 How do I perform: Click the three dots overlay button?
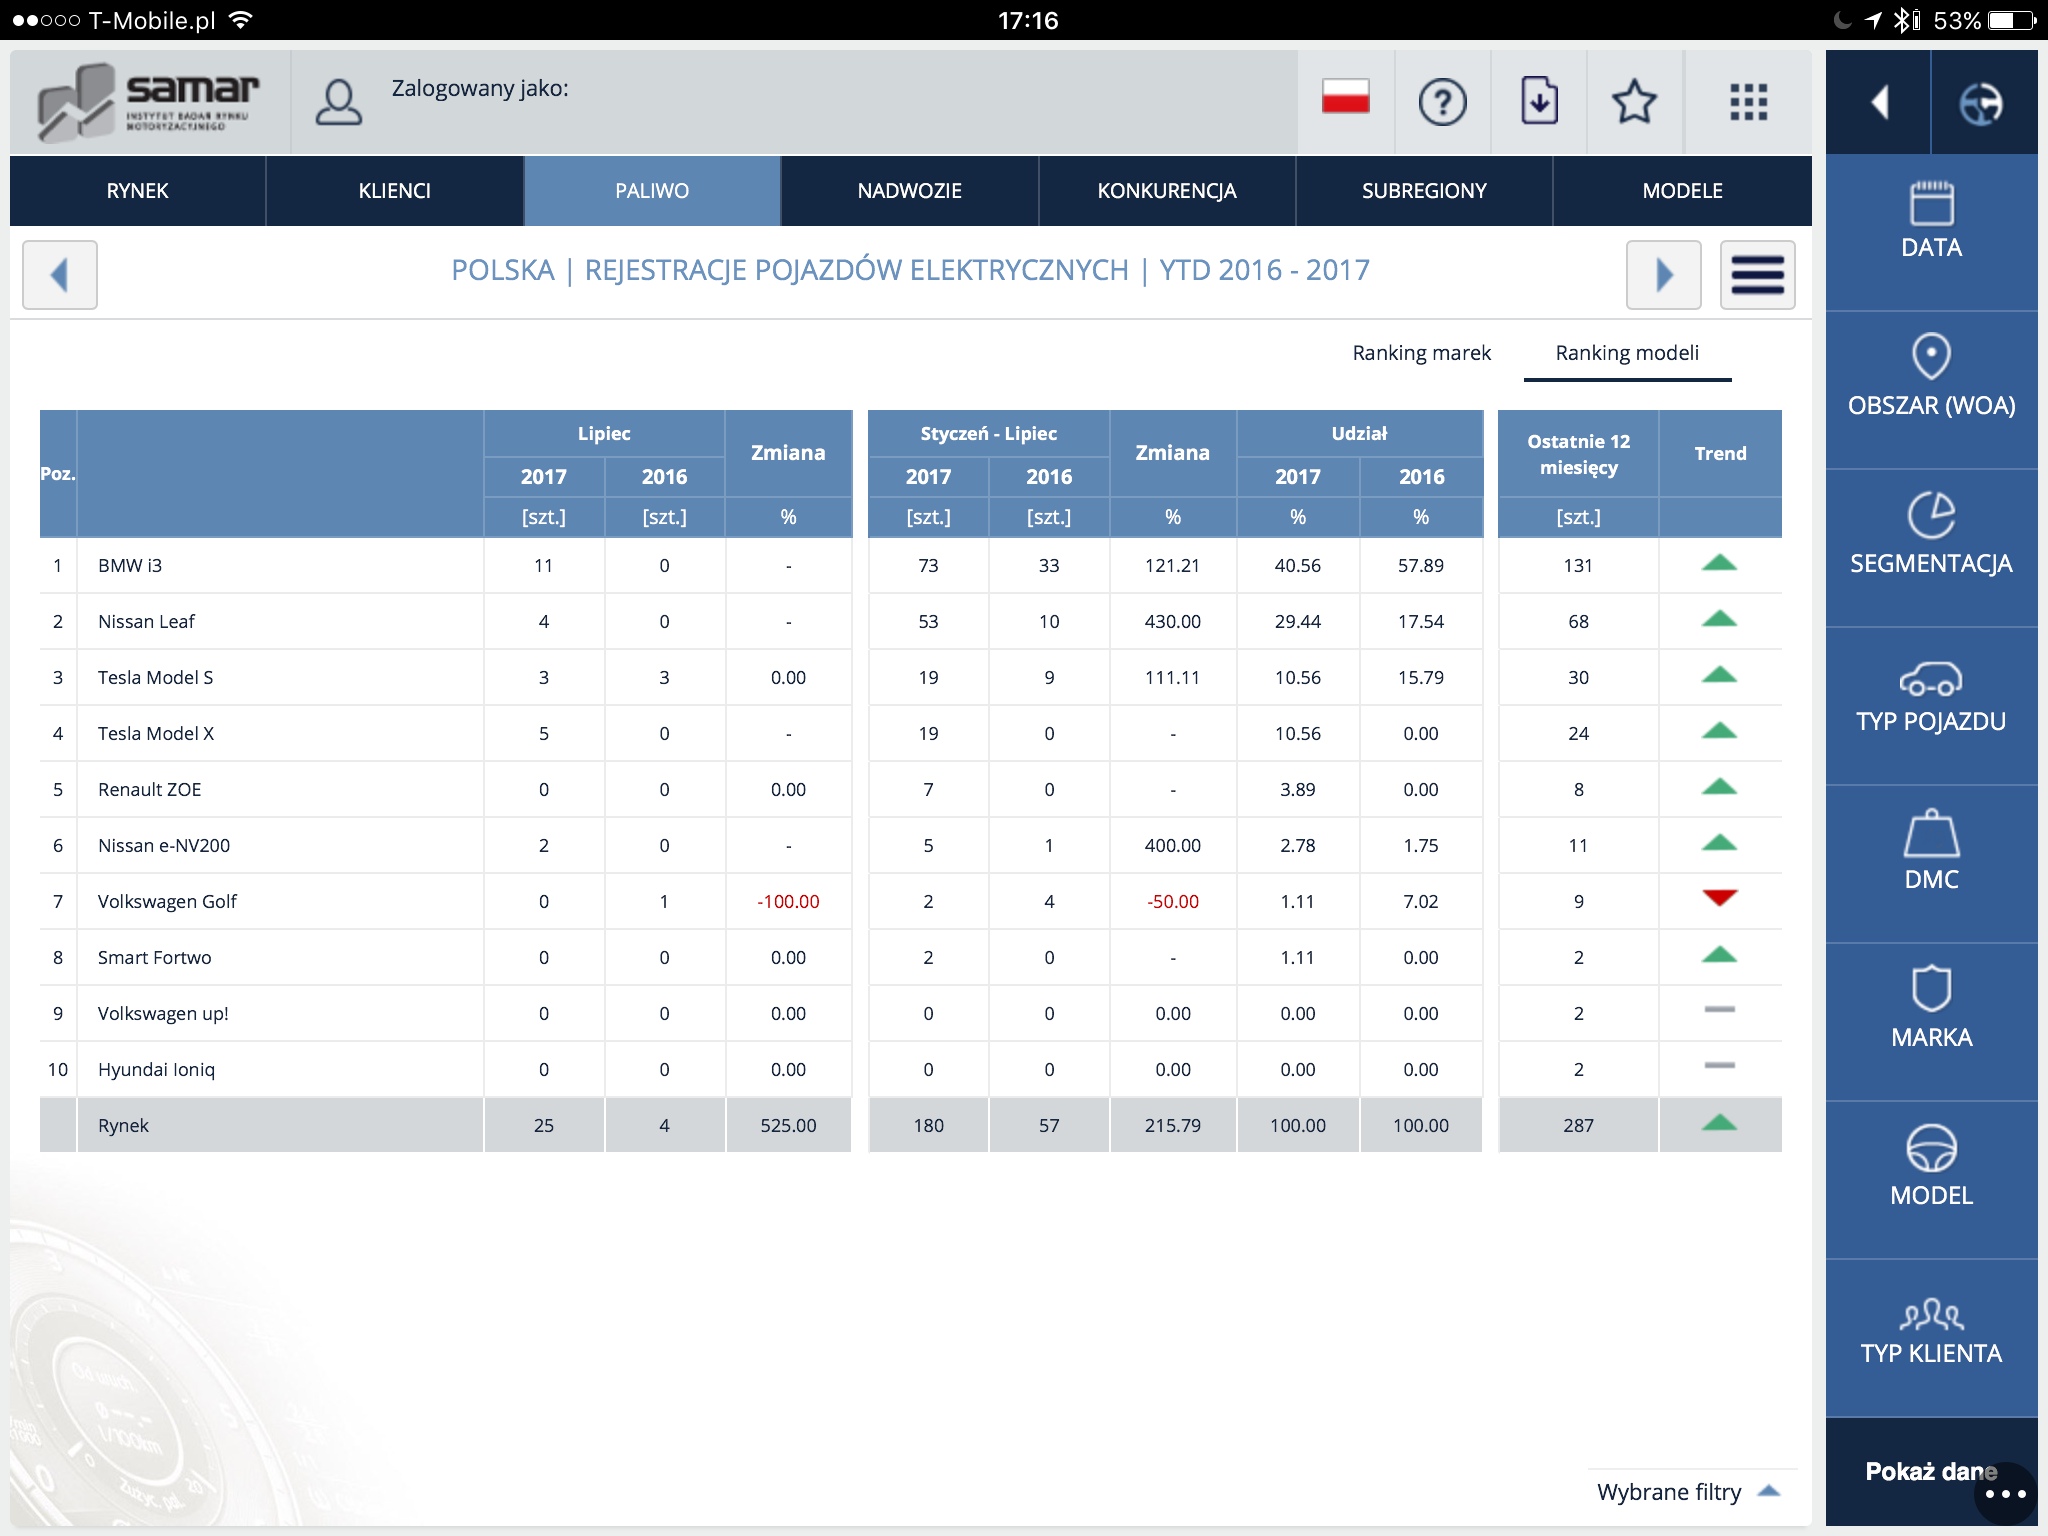(2005, 1494)
